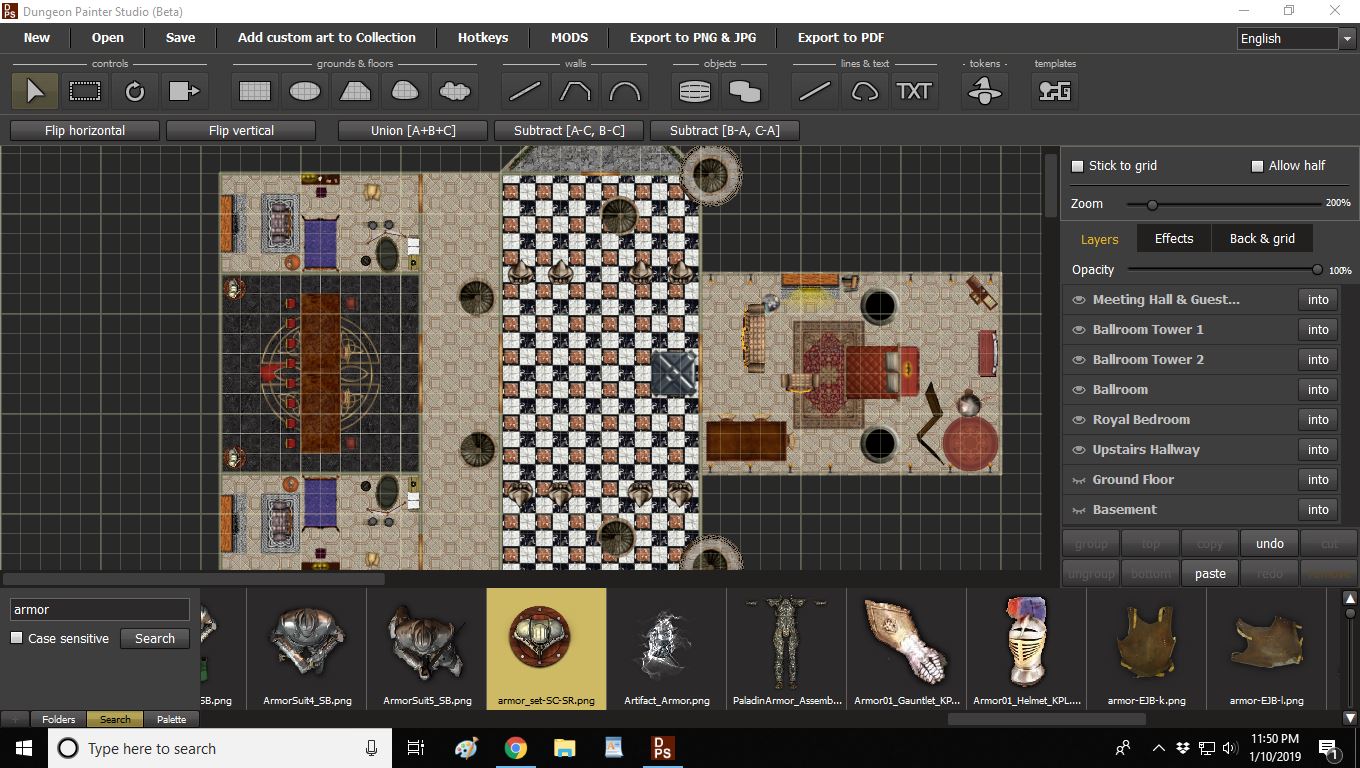Select the TXT text tool

click(x=914, y=91)
